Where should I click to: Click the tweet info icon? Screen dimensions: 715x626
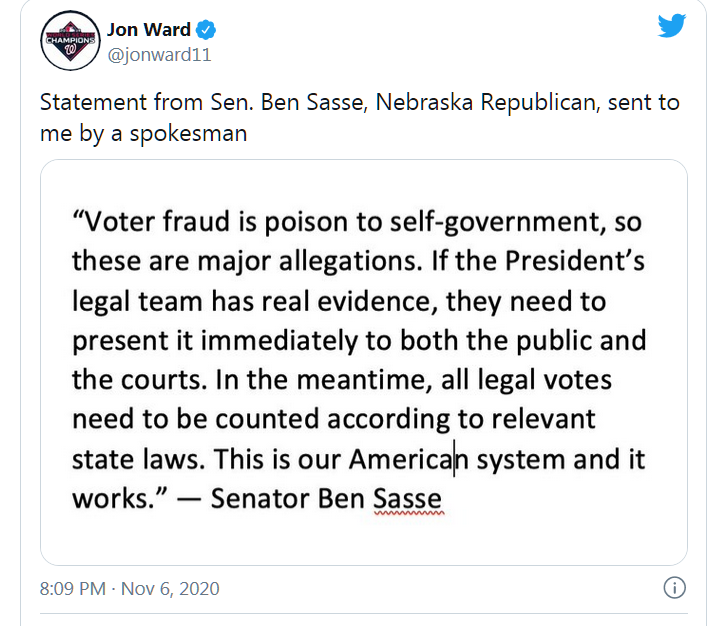click(x=675, y=588)
